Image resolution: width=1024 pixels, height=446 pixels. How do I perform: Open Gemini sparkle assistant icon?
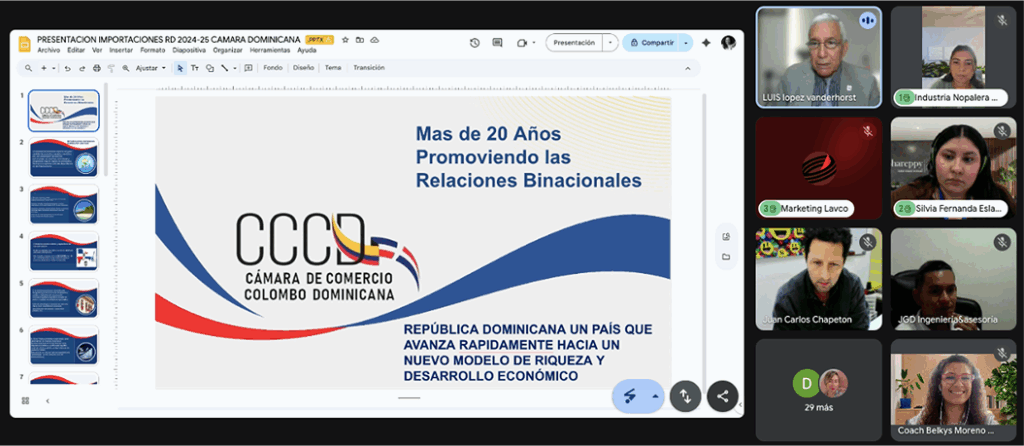click(706, 42)
